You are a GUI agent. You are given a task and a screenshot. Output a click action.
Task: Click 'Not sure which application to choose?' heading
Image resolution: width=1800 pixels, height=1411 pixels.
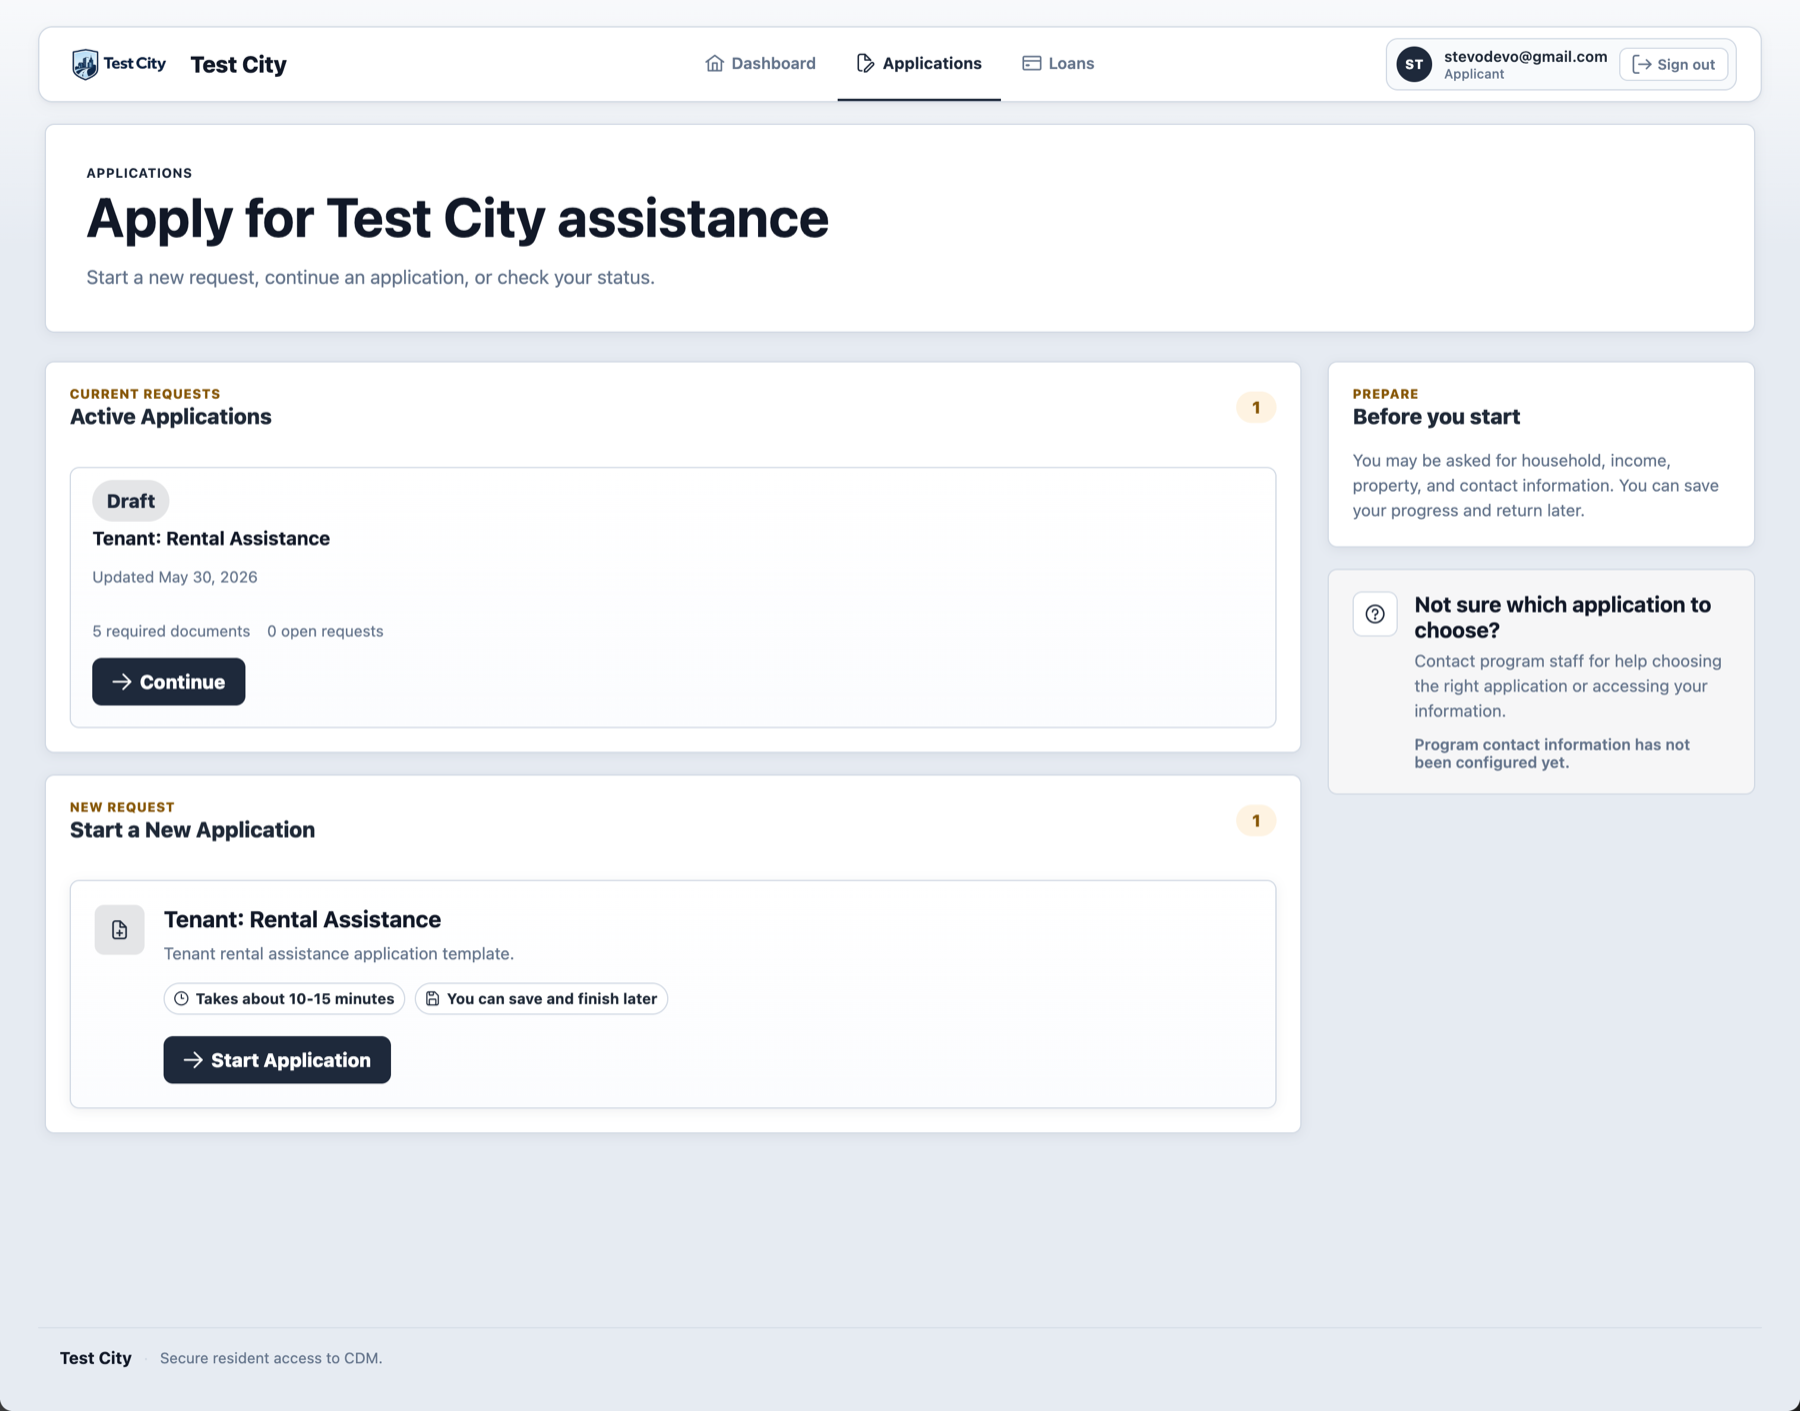[1562, 617]
